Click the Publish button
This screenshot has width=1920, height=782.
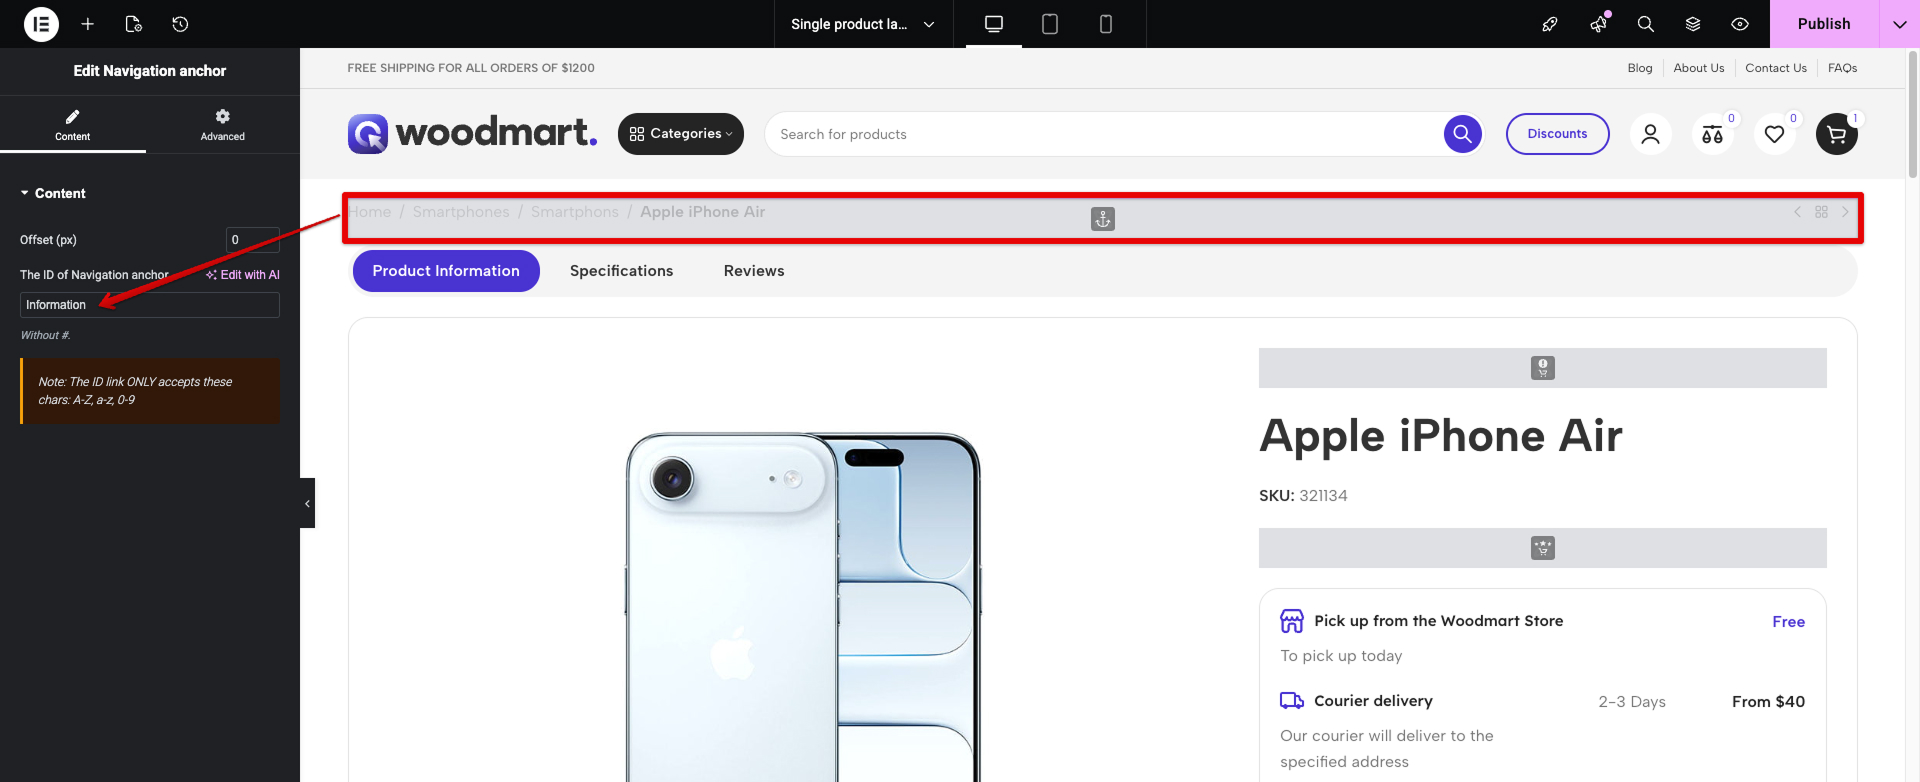[x=1823, y=24]
